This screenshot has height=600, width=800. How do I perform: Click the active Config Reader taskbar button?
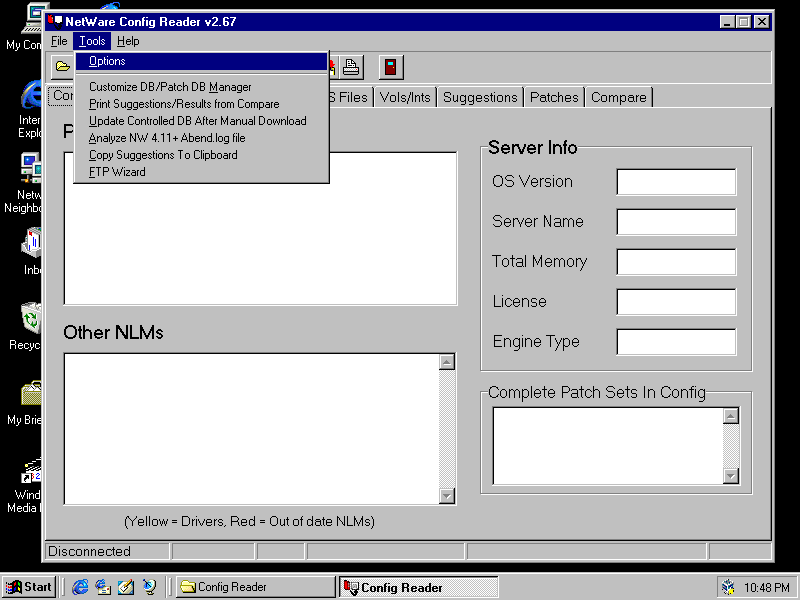click(x=418, y=587)
